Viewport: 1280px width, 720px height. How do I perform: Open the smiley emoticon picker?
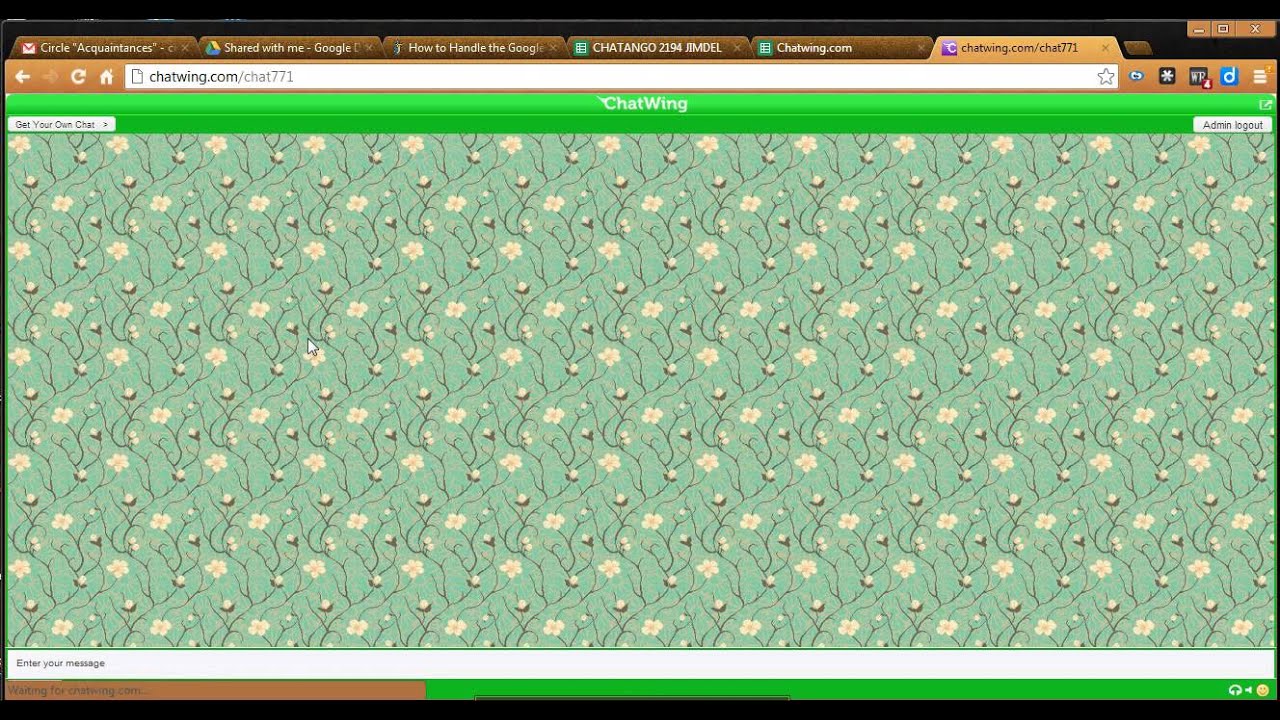pyautogui.click(x=1262, y=690)
